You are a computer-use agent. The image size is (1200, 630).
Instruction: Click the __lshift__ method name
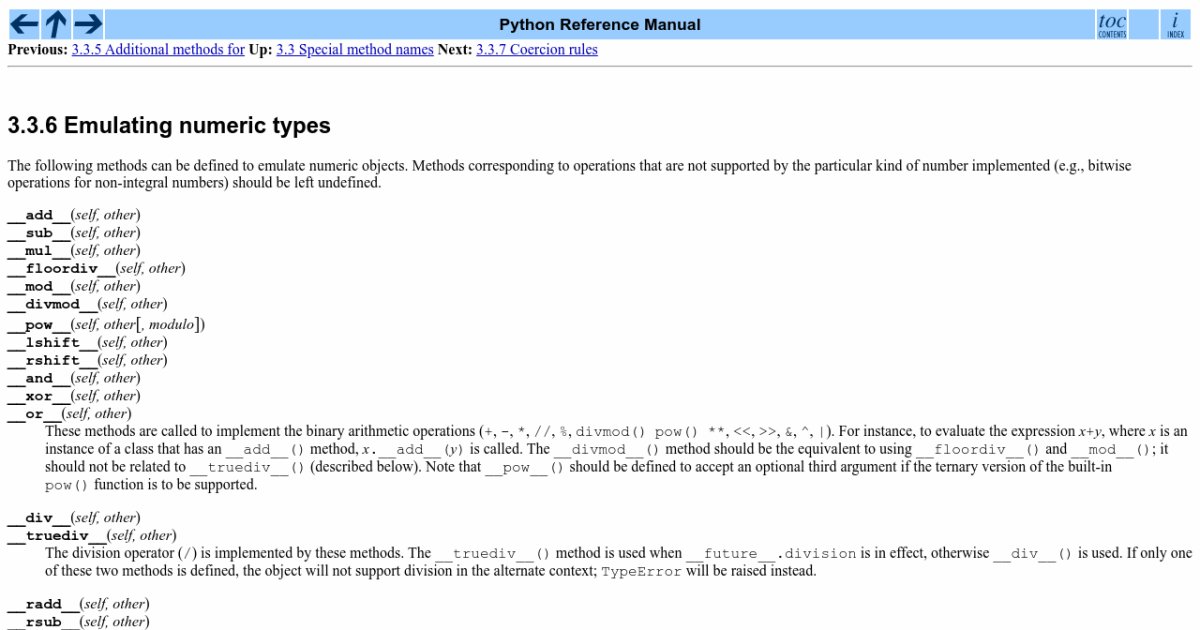point(52,343)
